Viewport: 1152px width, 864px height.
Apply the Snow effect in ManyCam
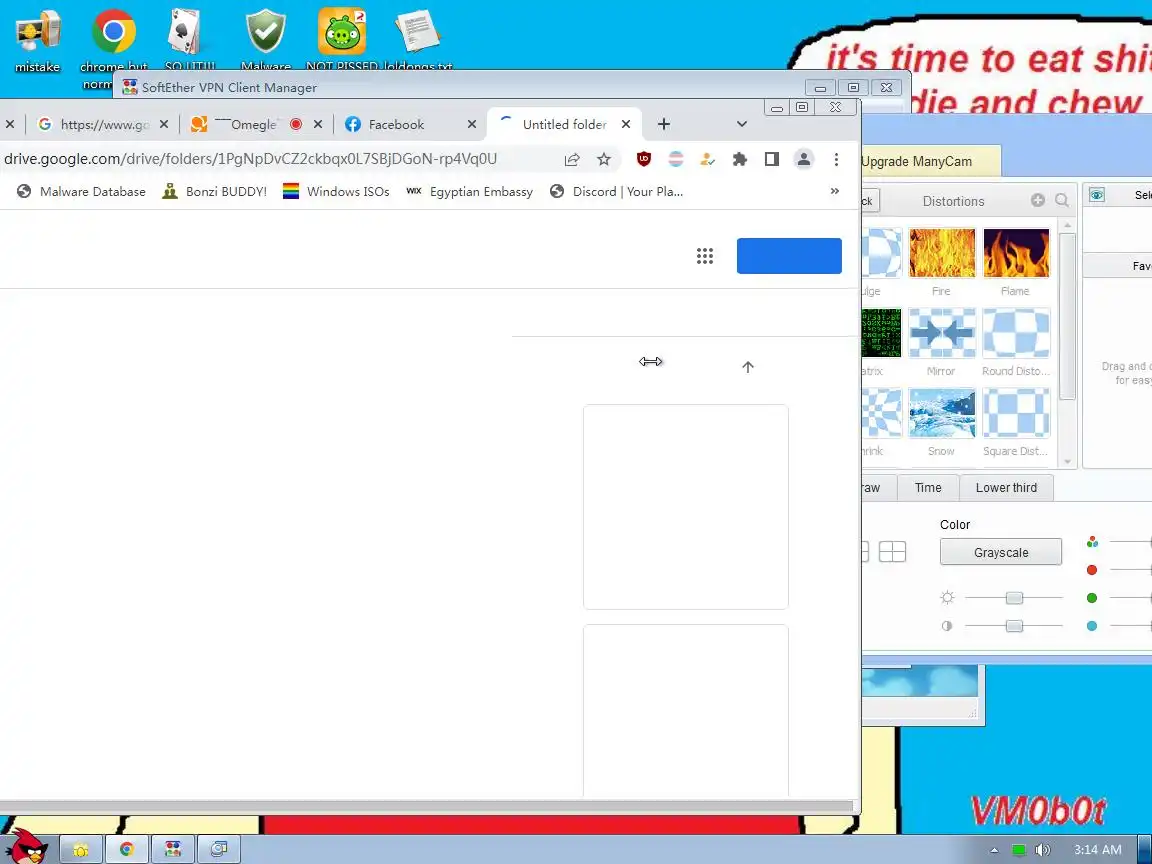[x=941, y=422]
